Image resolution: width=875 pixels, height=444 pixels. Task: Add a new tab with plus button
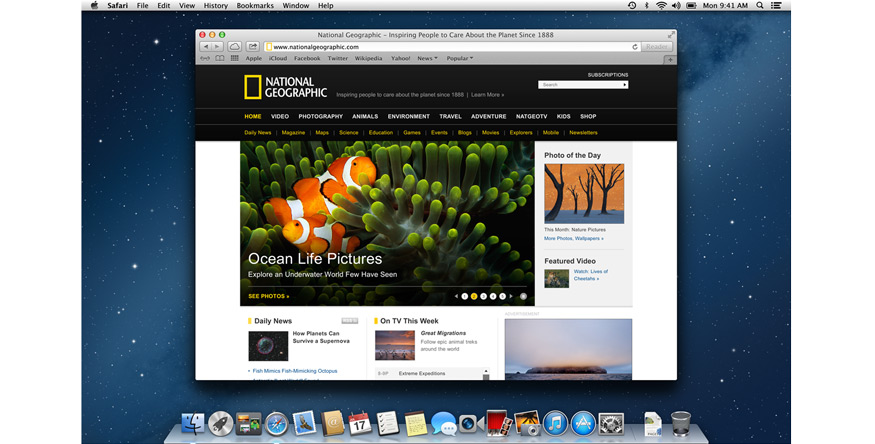[x=670, y=58]
